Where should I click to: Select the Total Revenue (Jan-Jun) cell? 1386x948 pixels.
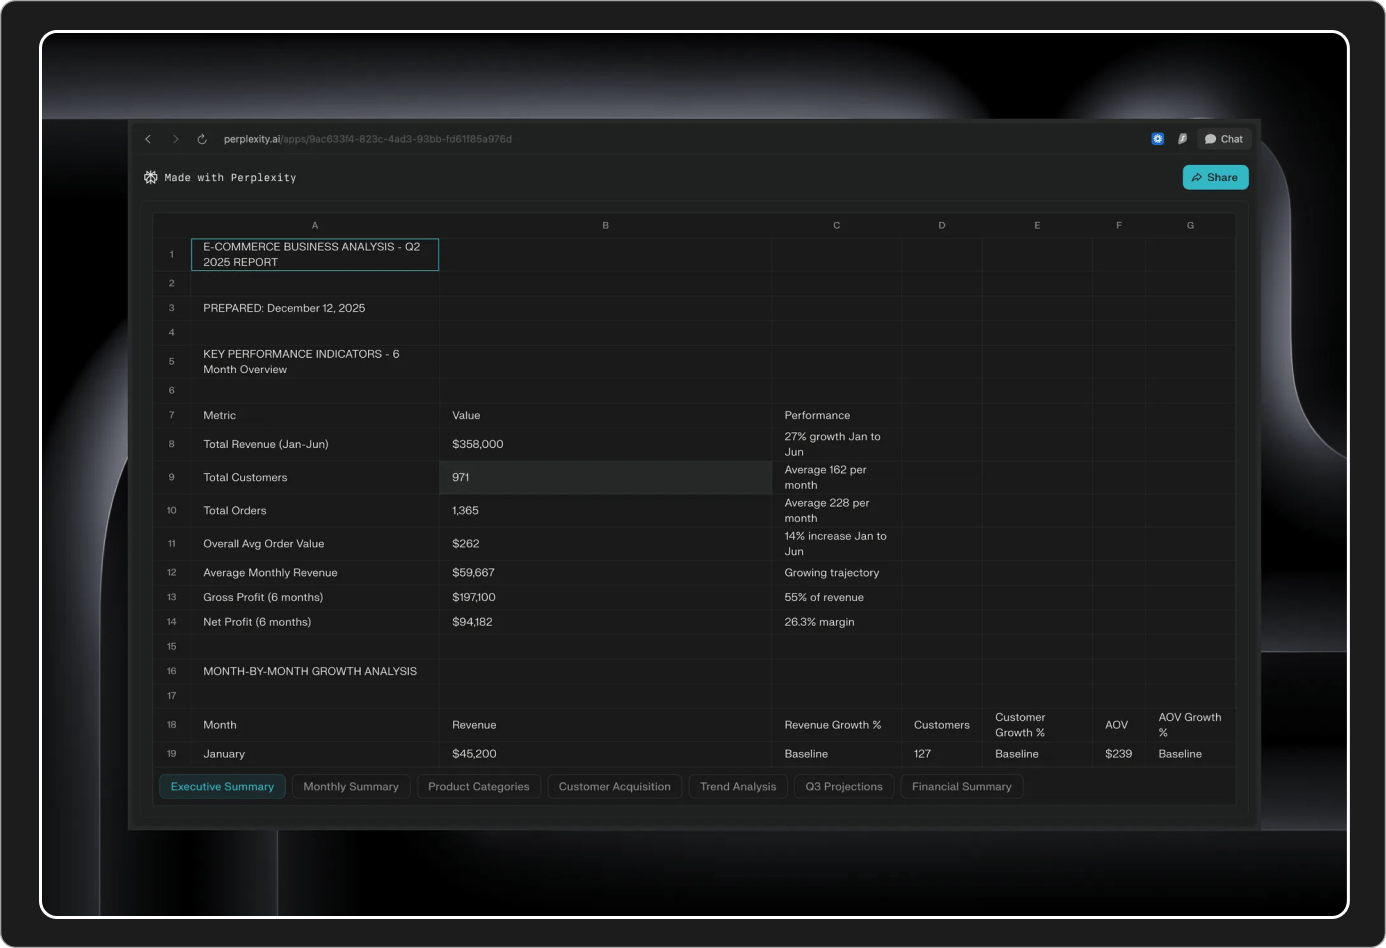(x=315, y=444)
